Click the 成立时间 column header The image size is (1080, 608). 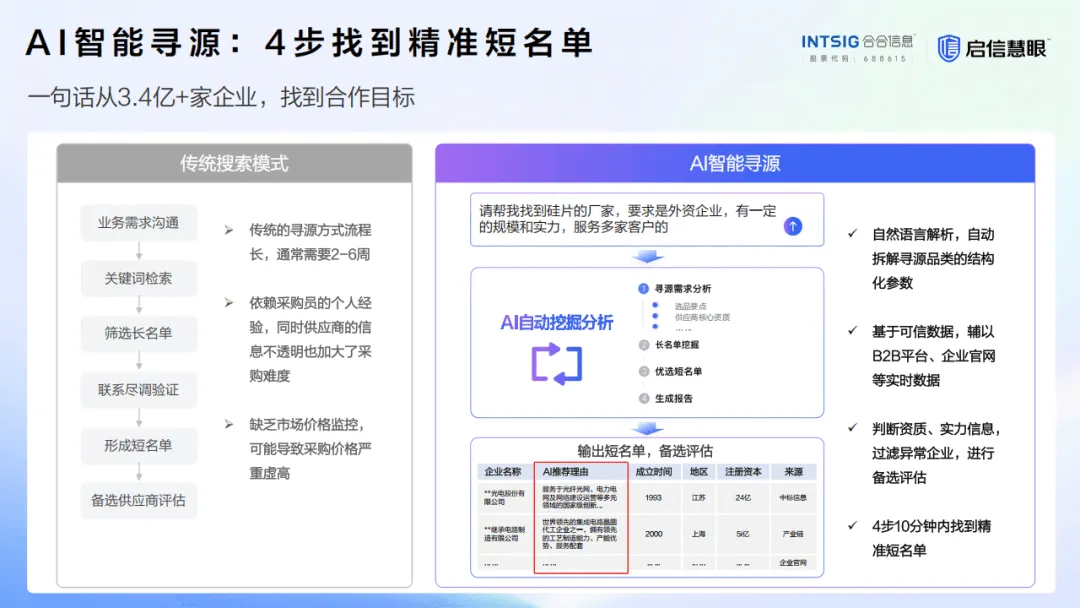point(654,472)
